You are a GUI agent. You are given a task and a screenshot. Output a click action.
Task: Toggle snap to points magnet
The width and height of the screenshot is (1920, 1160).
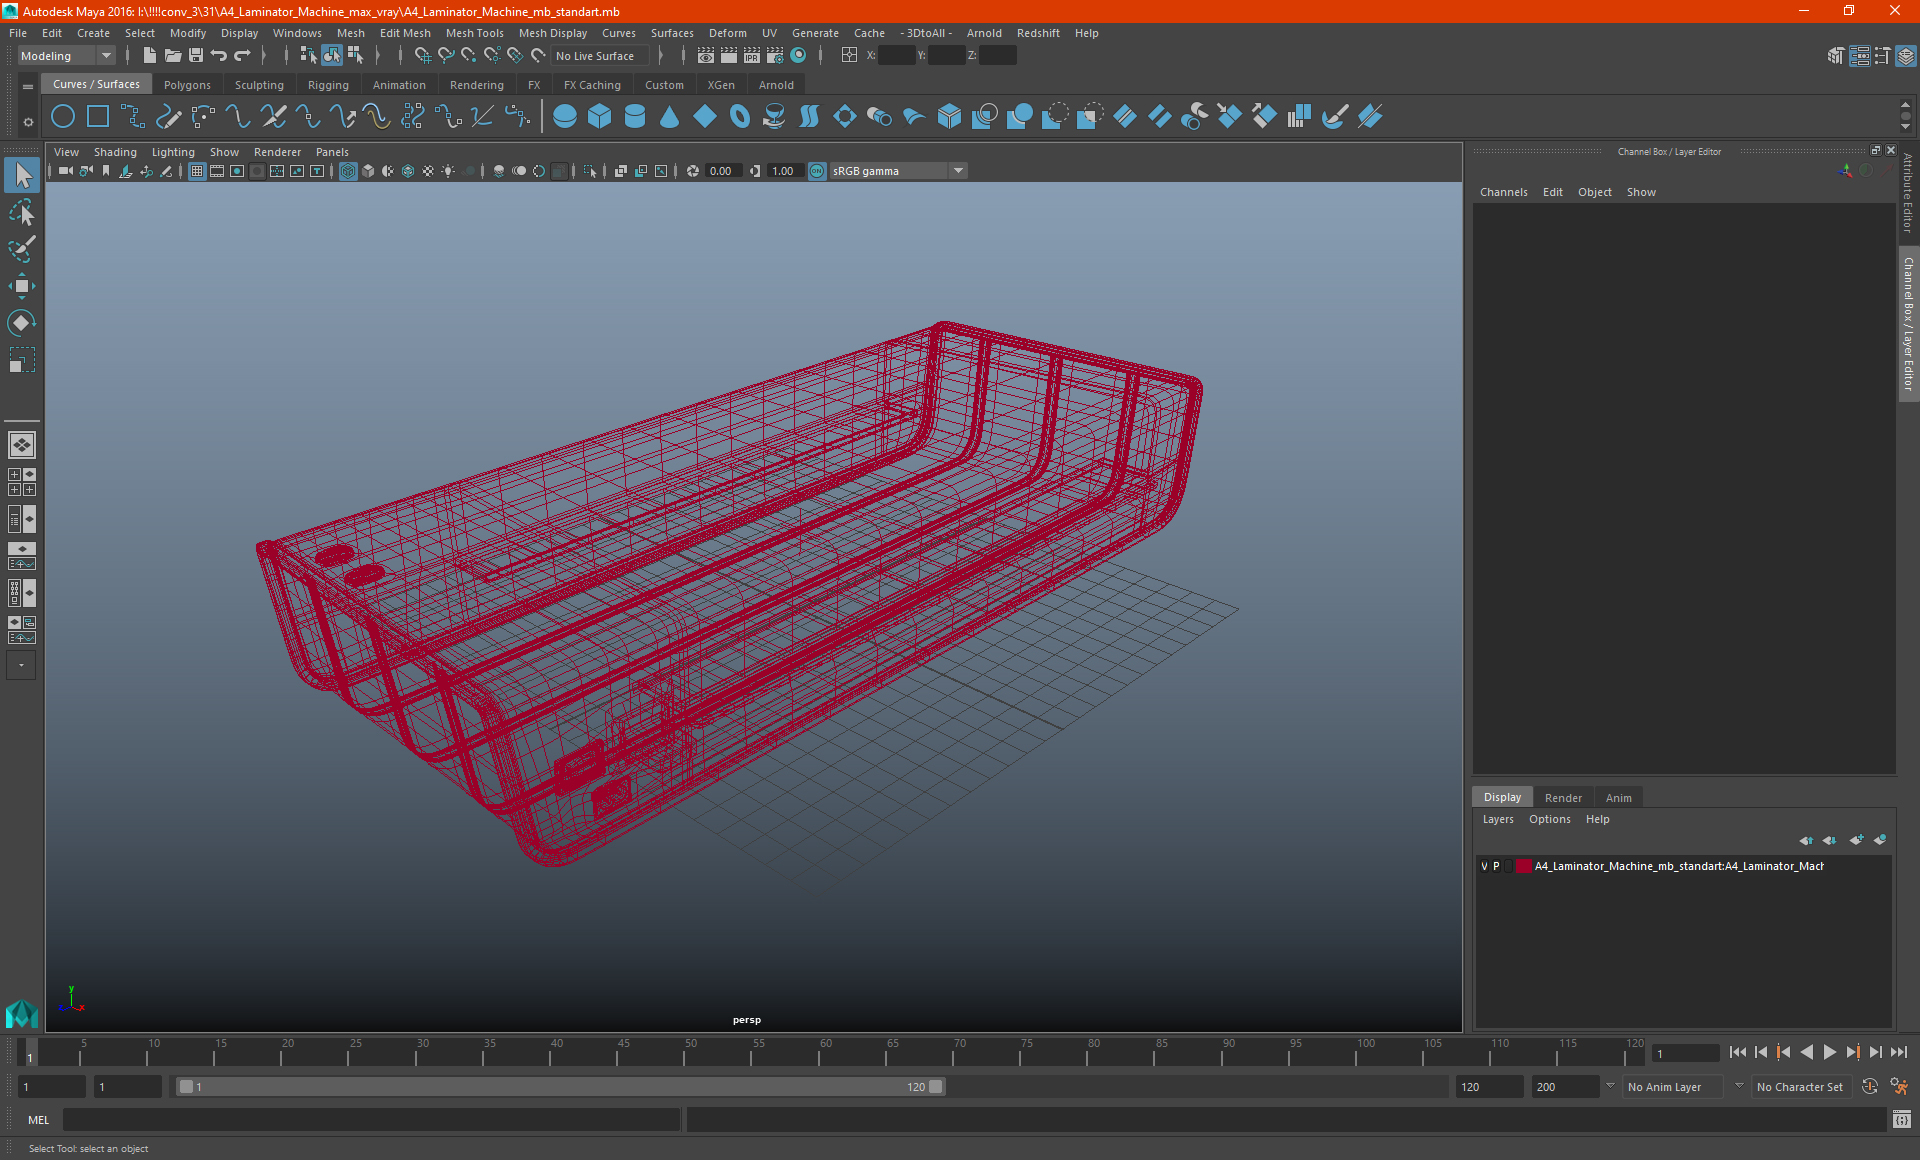click(469, 56)
